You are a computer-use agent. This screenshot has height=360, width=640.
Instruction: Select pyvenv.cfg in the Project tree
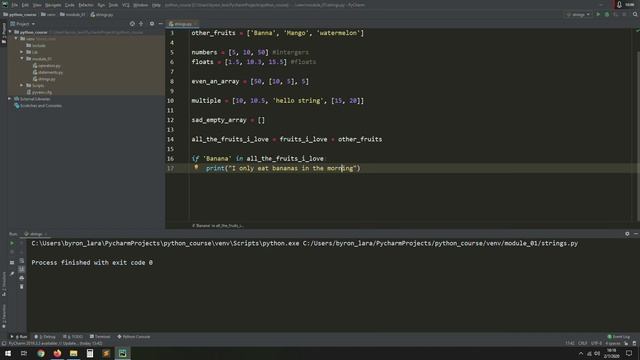(39, 92)
